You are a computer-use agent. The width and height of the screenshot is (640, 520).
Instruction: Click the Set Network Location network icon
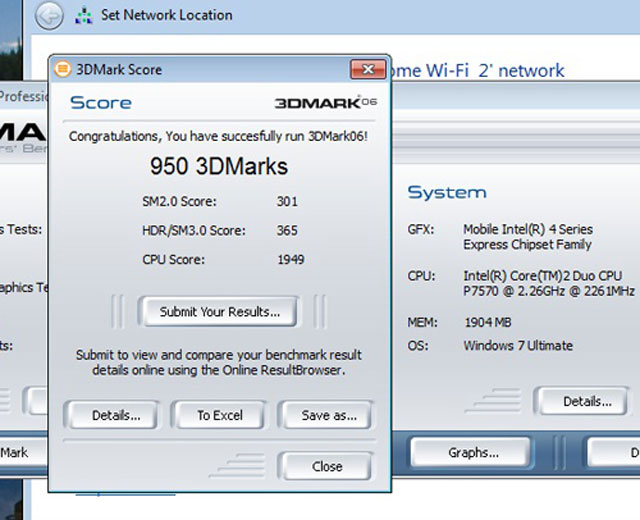(x=84, y=16)
